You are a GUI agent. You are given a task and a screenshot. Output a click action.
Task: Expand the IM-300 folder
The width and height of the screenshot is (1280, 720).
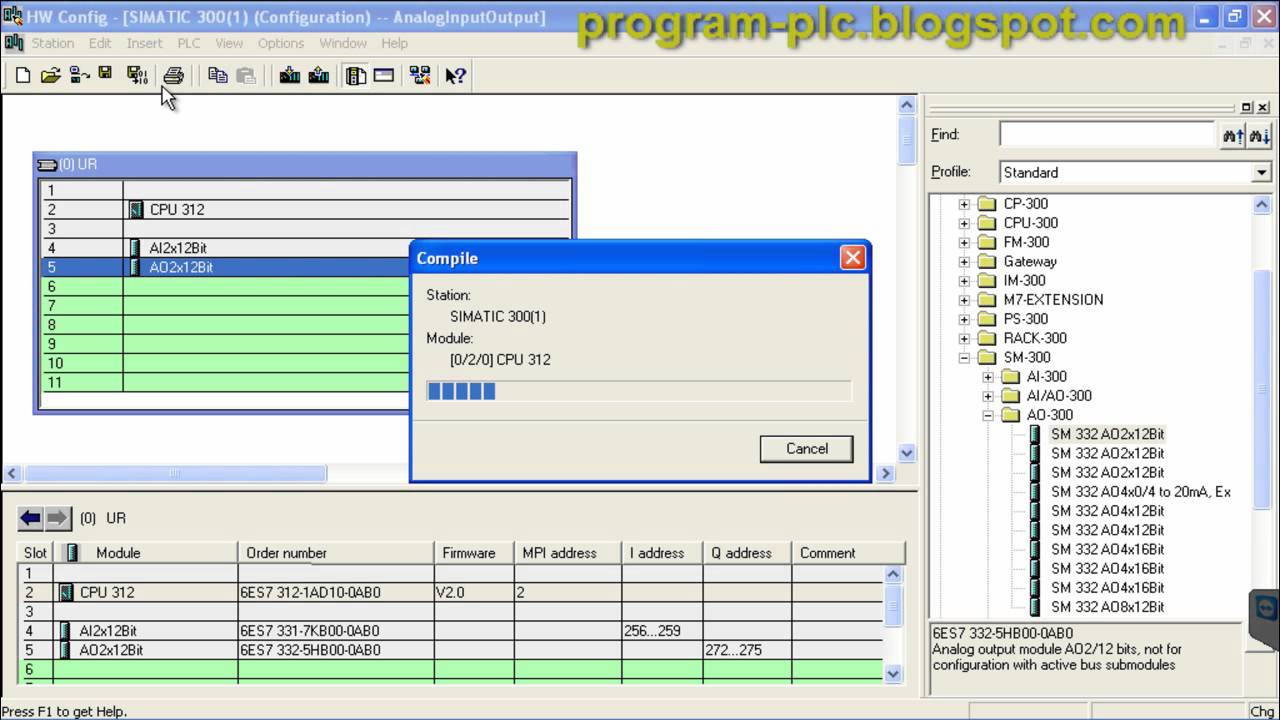click(x=964, y=281)
